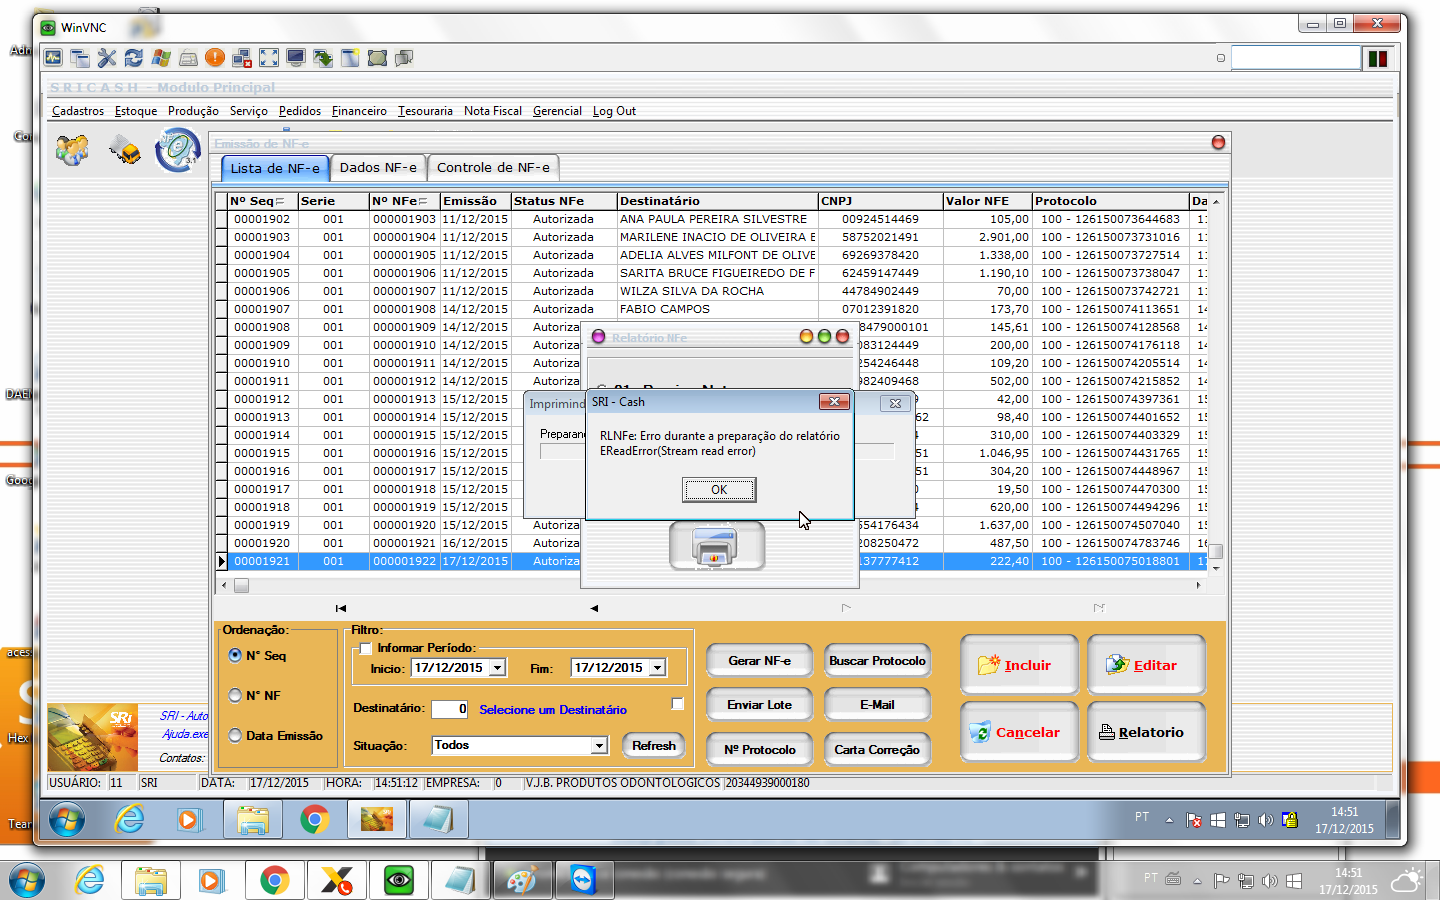Enable the Informar Período checkbox

(x=366, y=648)
